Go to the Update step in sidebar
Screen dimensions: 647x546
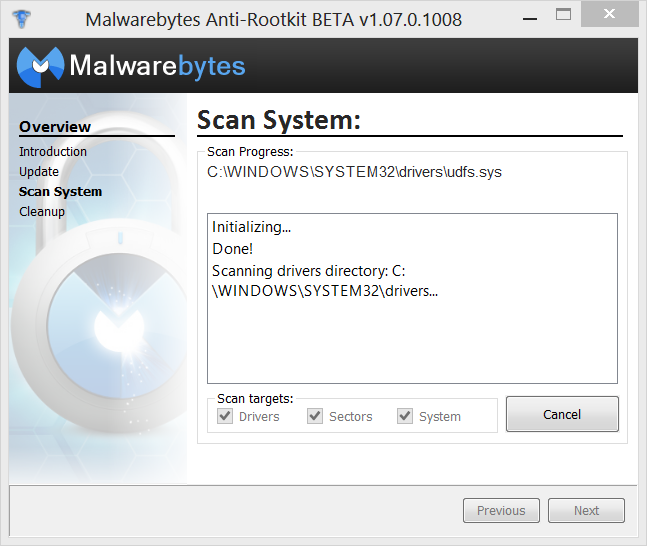tap(39, 172)
